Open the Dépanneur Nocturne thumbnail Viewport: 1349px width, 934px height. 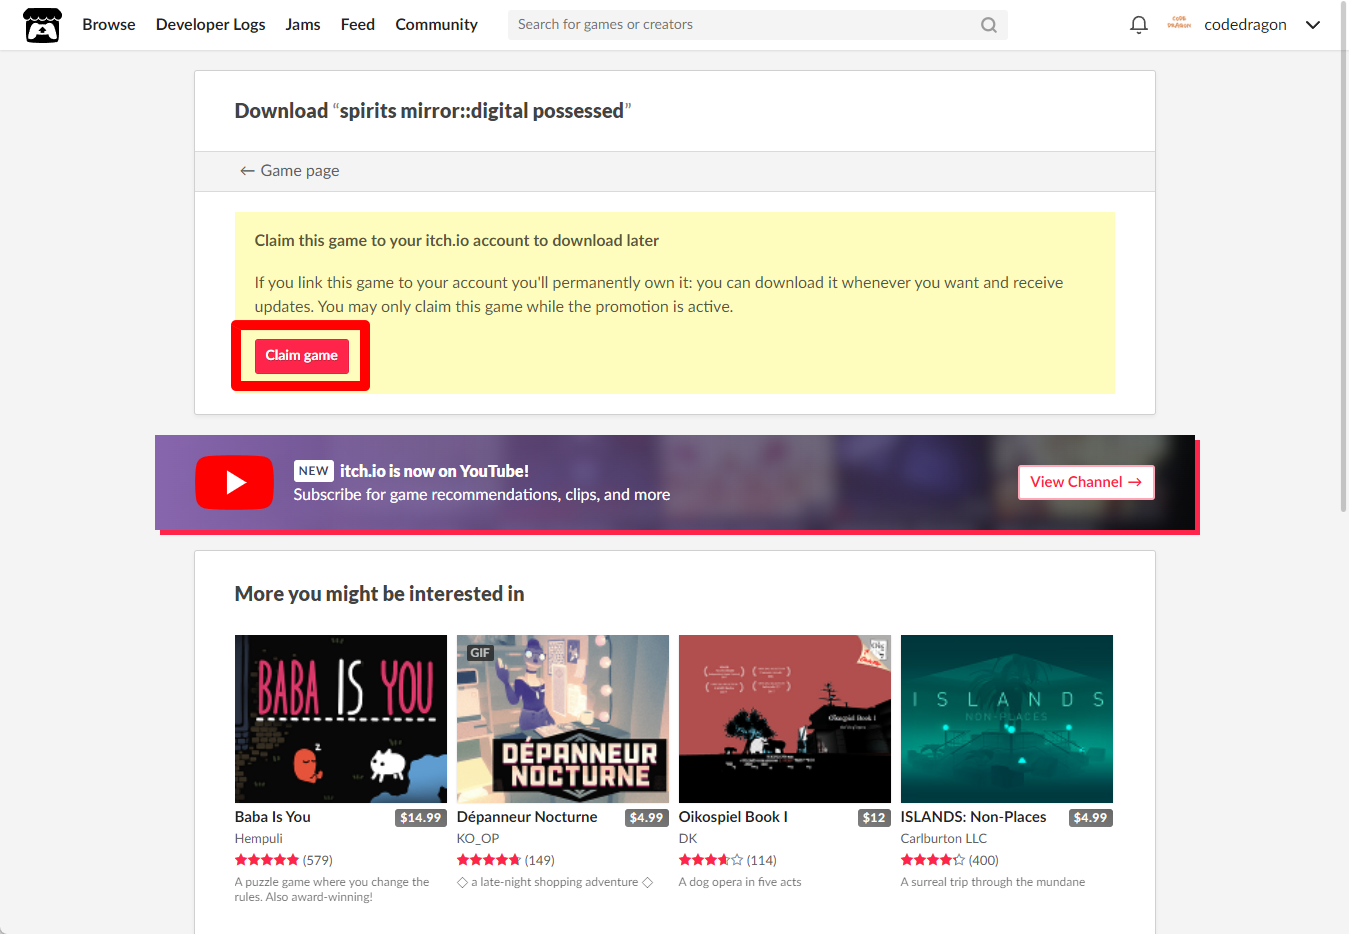(563, 719)
